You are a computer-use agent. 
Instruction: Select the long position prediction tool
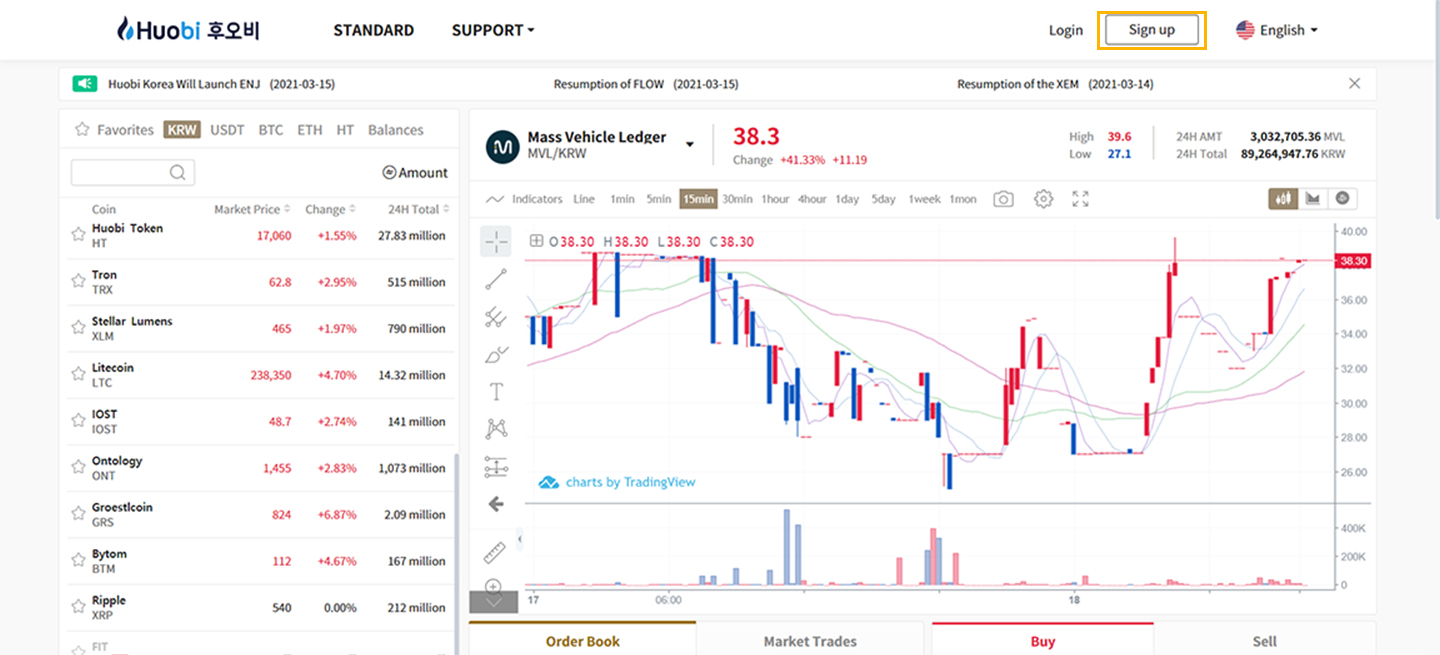point(496,466)
